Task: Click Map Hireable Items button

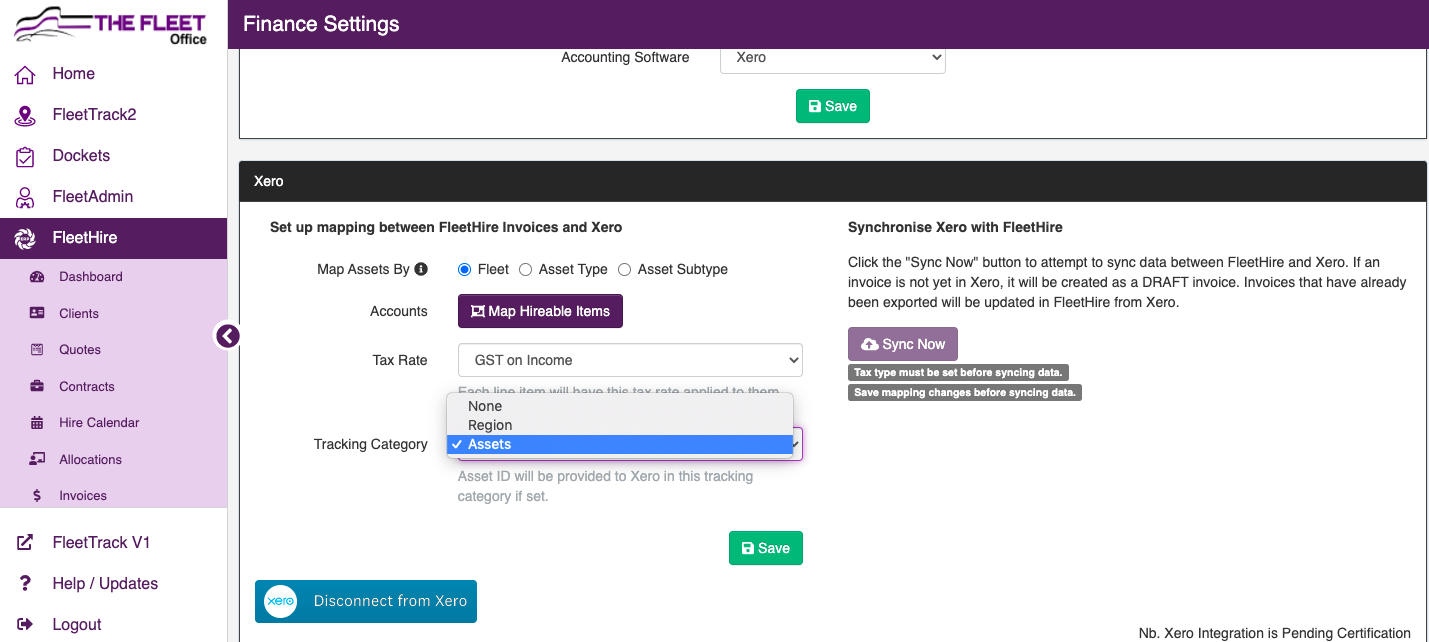Action: point(540,311)
